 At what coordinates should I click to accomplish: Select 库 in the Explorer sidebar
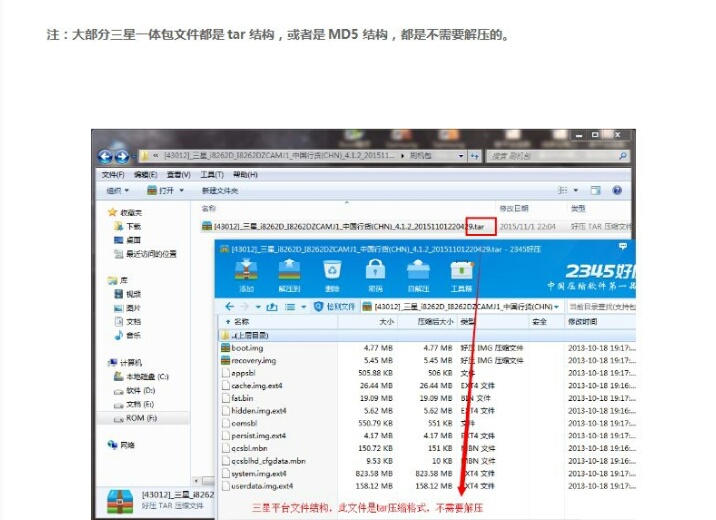pyautogui.click(x=118, y=280)
